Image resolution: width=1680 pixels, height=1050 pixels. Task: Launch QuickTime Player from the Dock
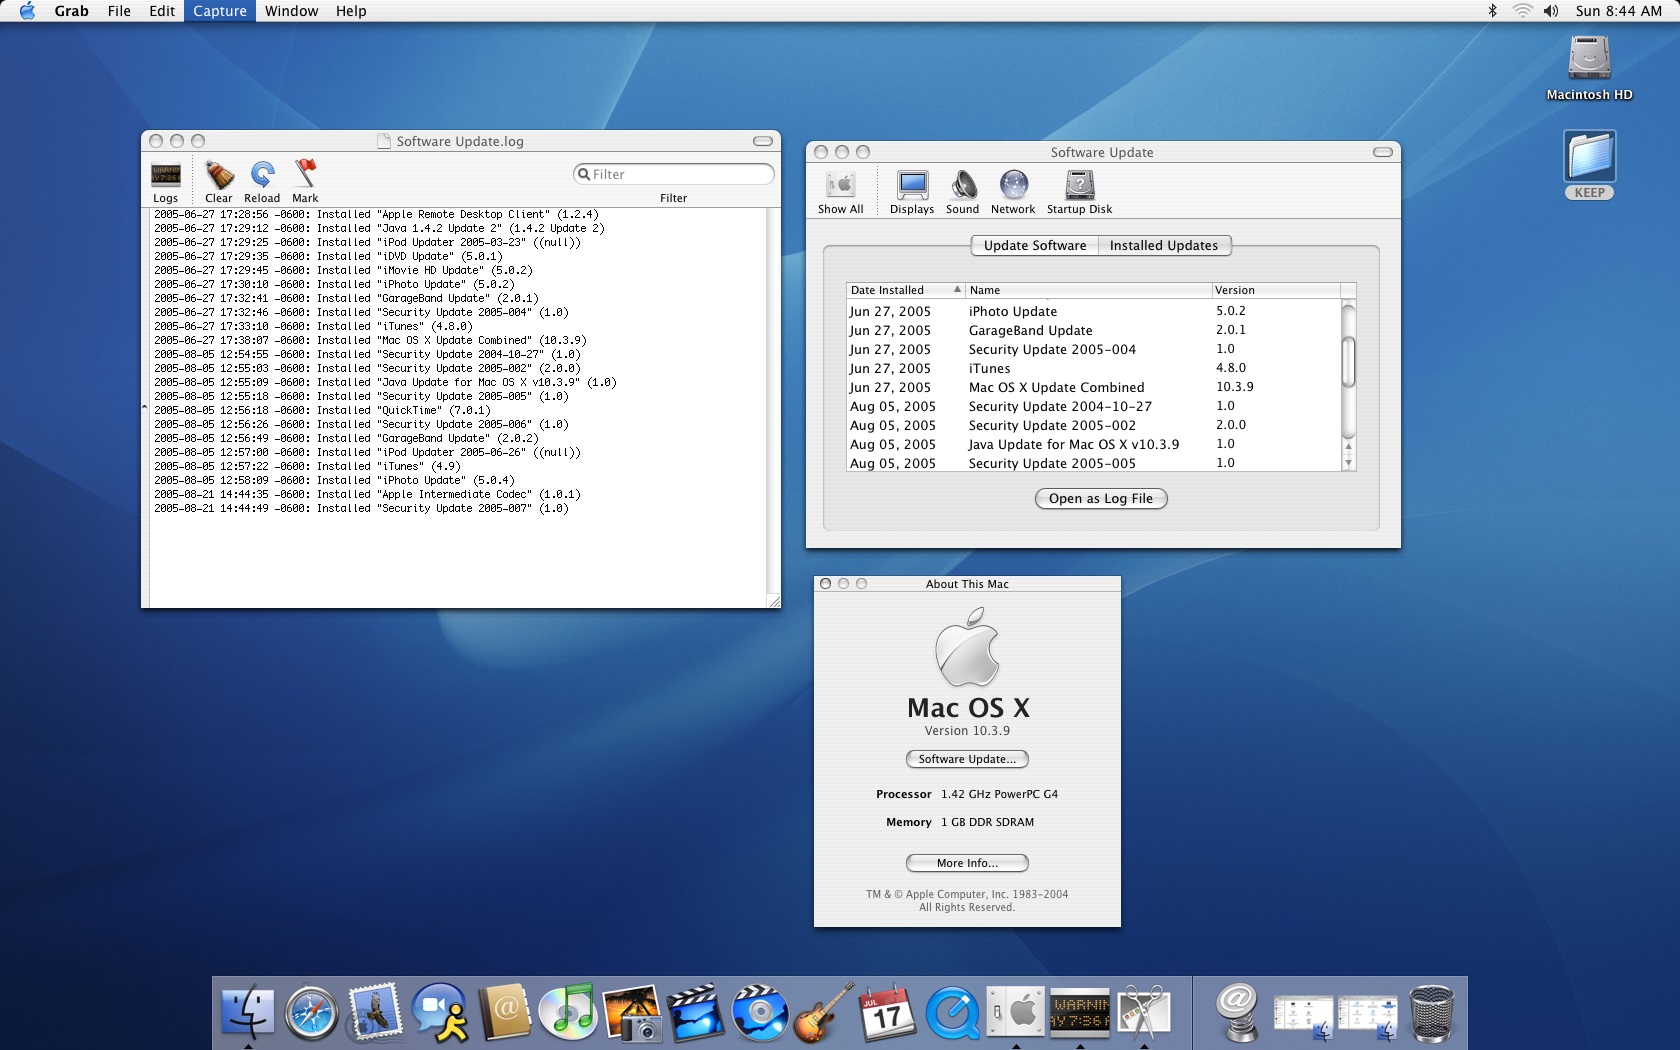coord(952,1013)
